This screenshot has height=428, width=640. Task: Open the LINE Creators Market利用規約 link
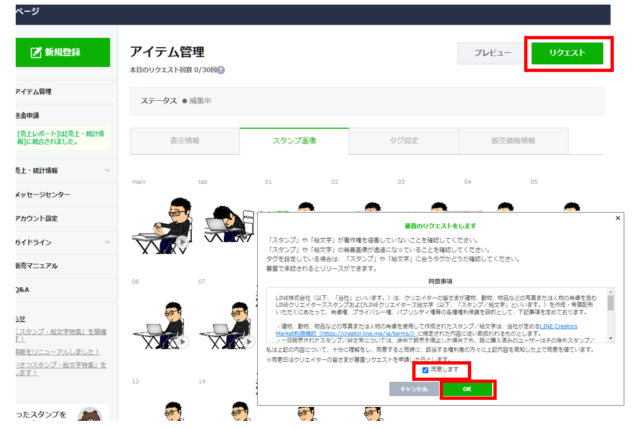(427, 330)
